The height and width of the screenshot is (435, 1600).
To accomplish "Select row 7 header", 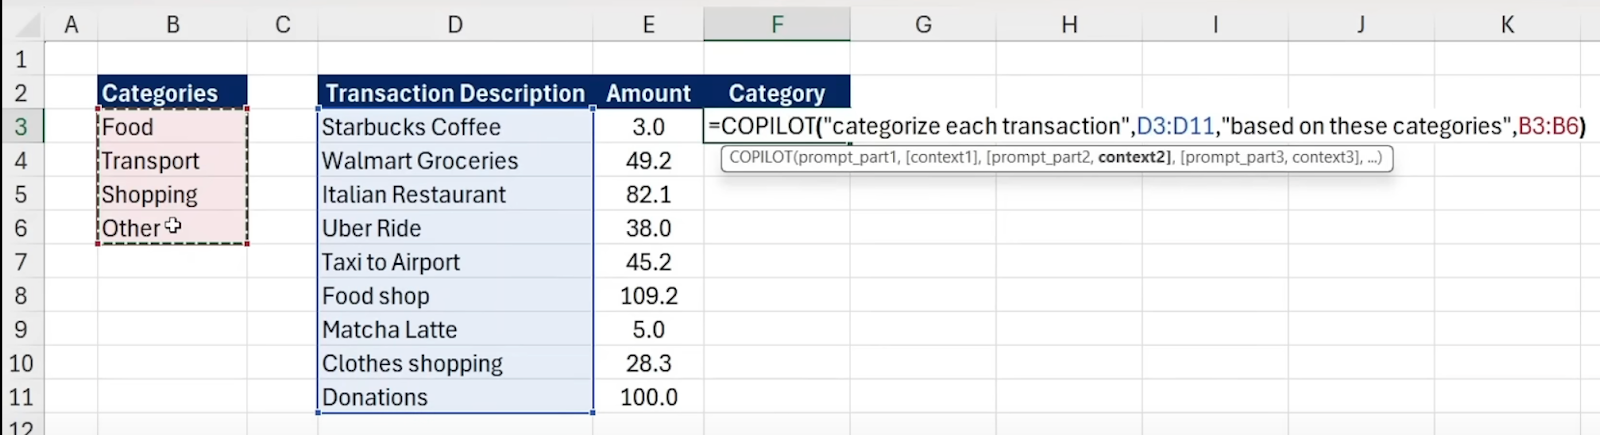I will pos(21,262).
